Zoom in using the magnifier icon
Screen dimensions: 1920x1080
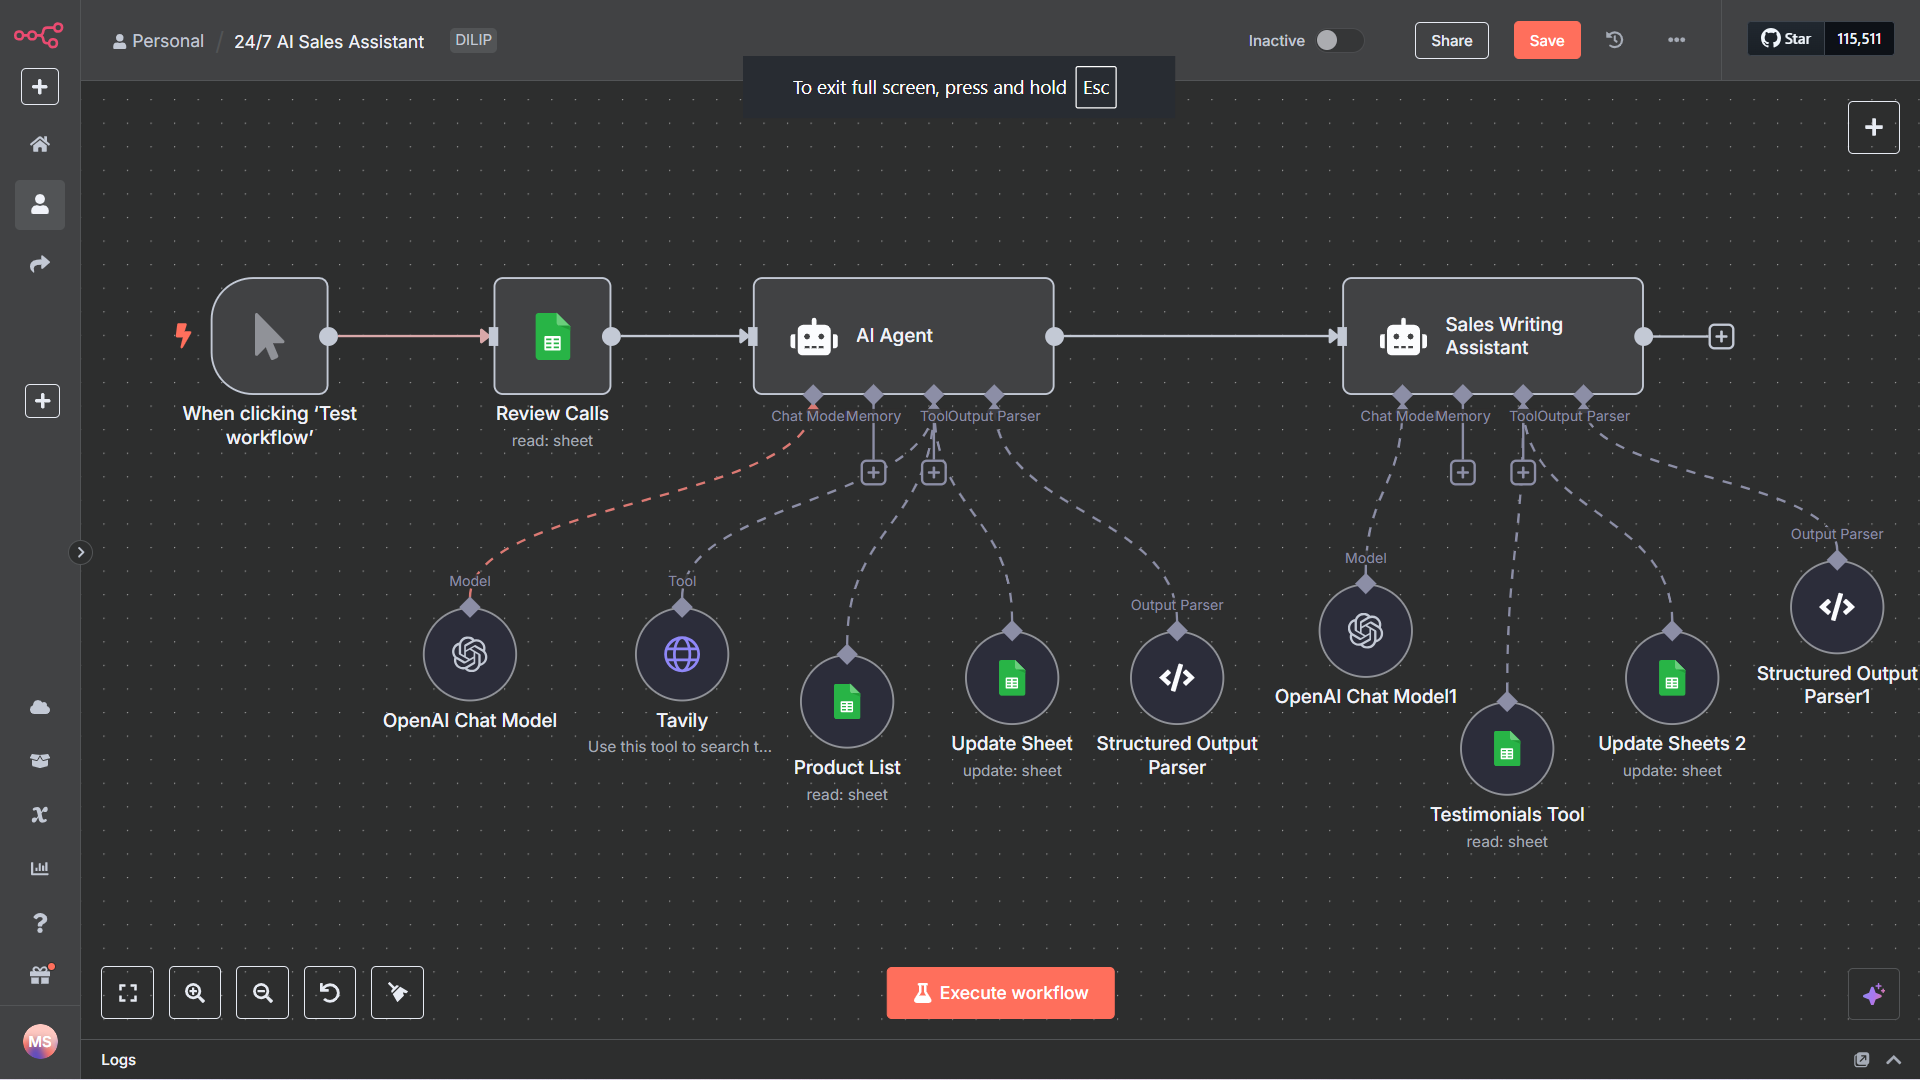(x=195, y=992)
